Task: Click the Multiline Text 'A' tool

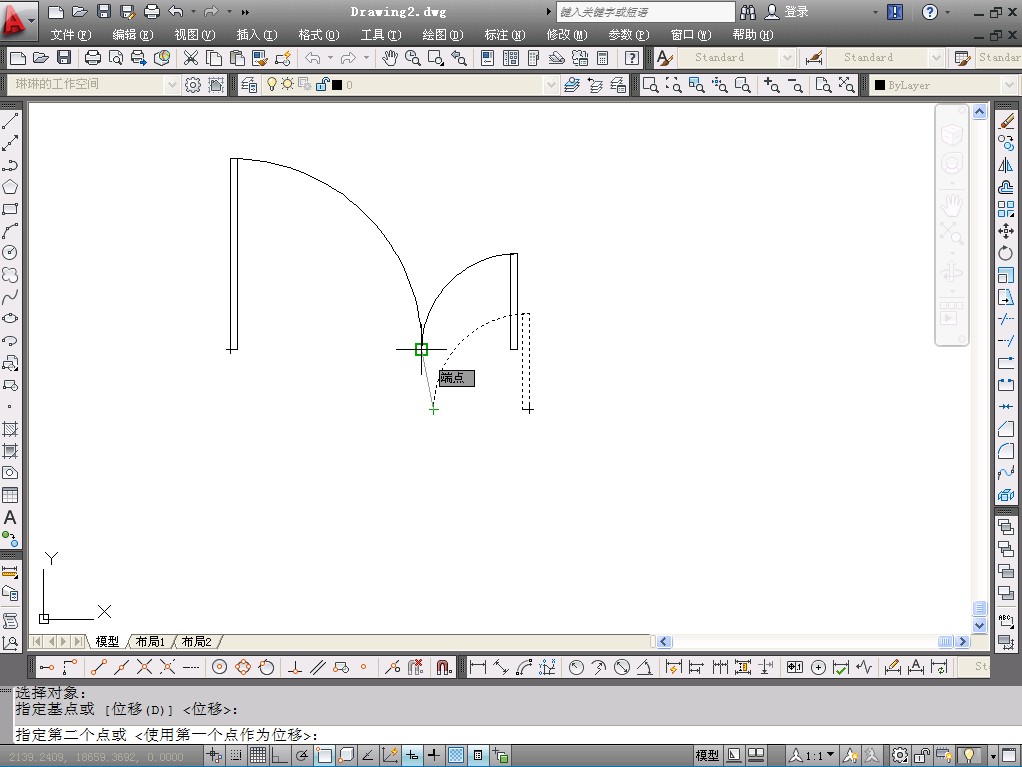Action: tap(10, 518)
